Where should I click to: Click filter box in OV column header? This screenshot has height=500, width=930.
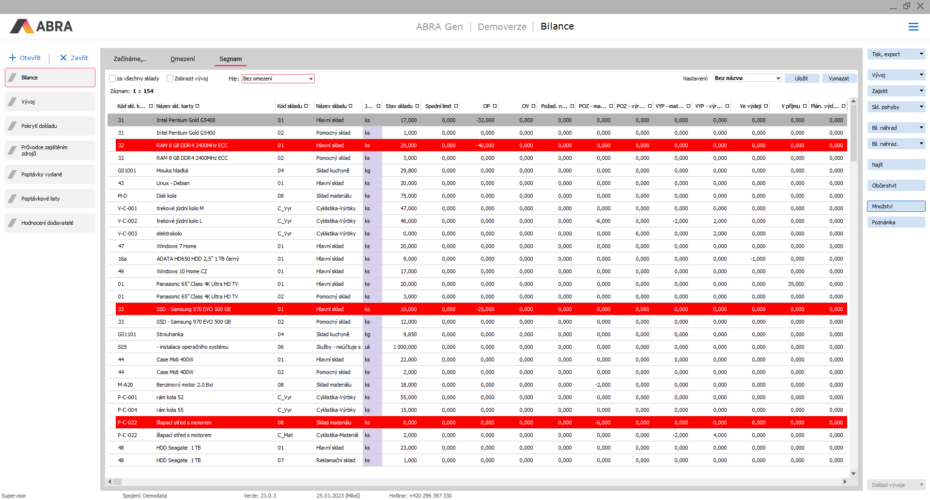pyautogui.click(x=533, y=106)
